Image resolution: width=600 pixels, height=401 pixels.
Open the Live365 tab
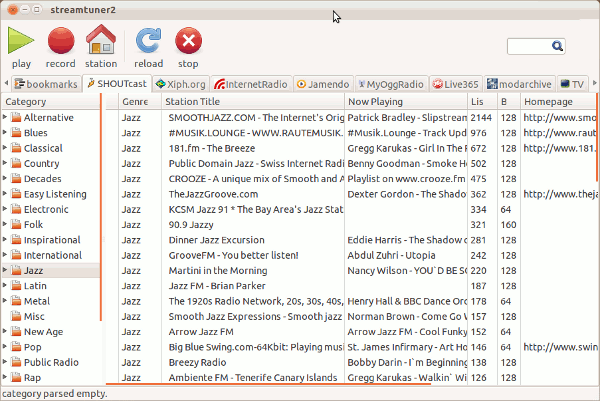pyautogui.click(x=456, y=84)
